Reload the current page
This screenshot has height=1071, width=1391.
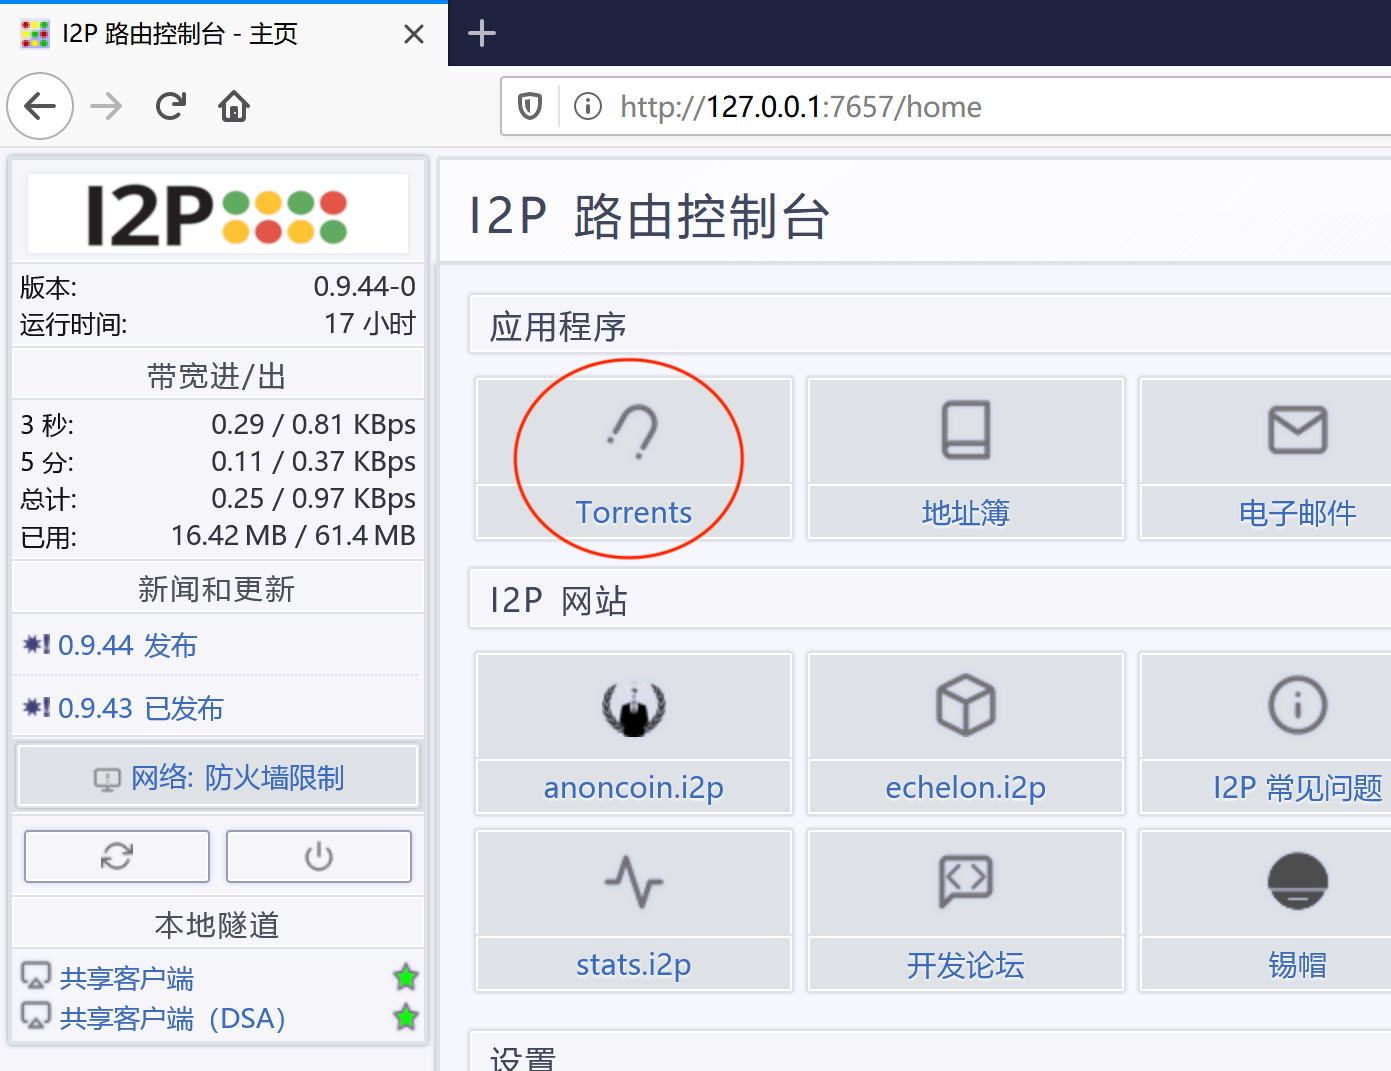tap(171, 106)
